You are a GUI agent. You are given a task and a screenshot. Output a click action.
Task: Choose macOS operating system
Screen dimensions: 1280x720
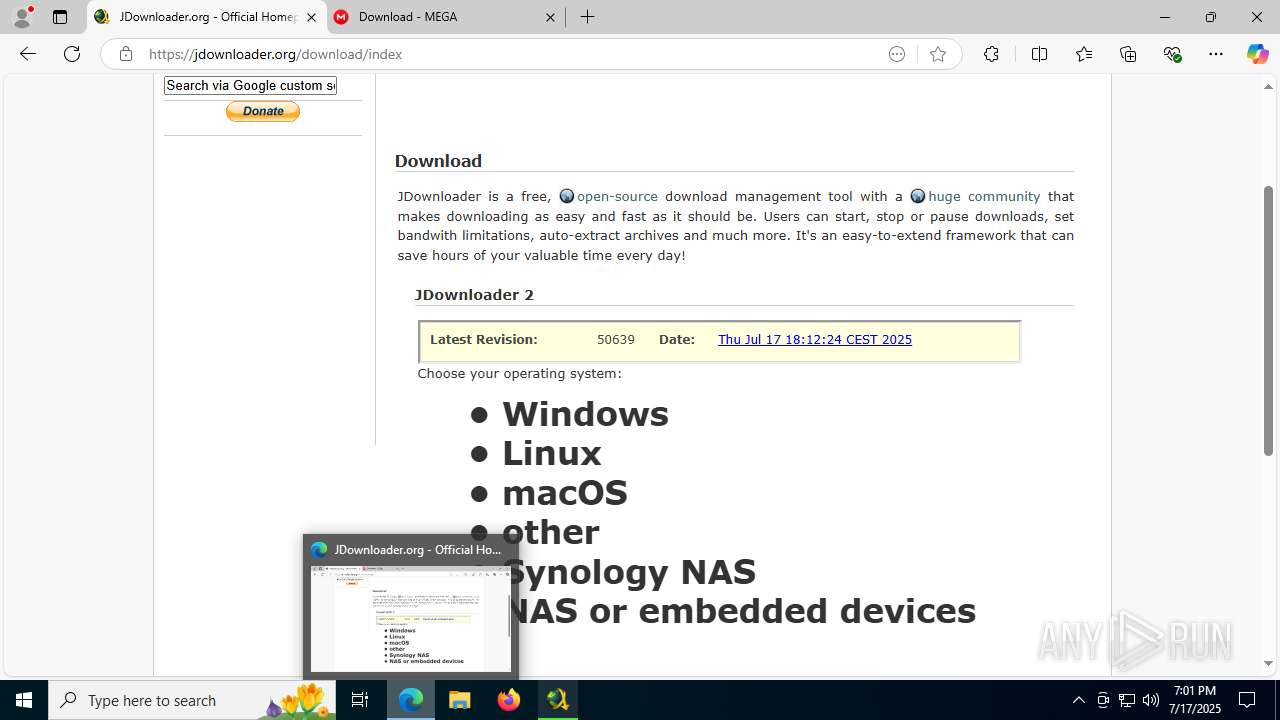[x=565, y=492]
